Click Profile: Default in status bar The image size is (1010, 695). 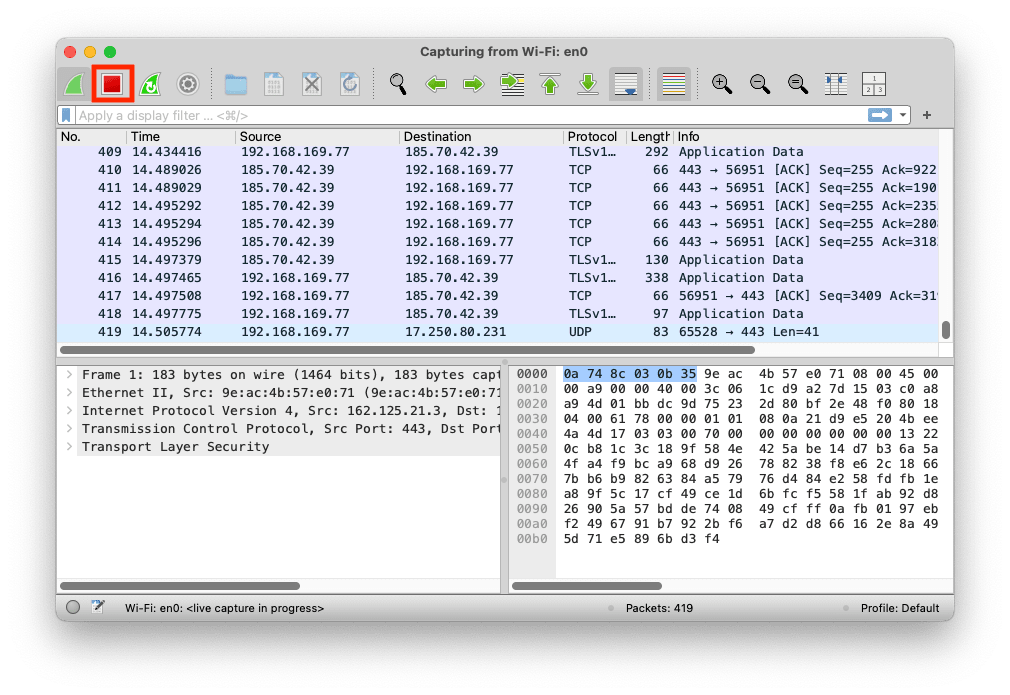900,608
